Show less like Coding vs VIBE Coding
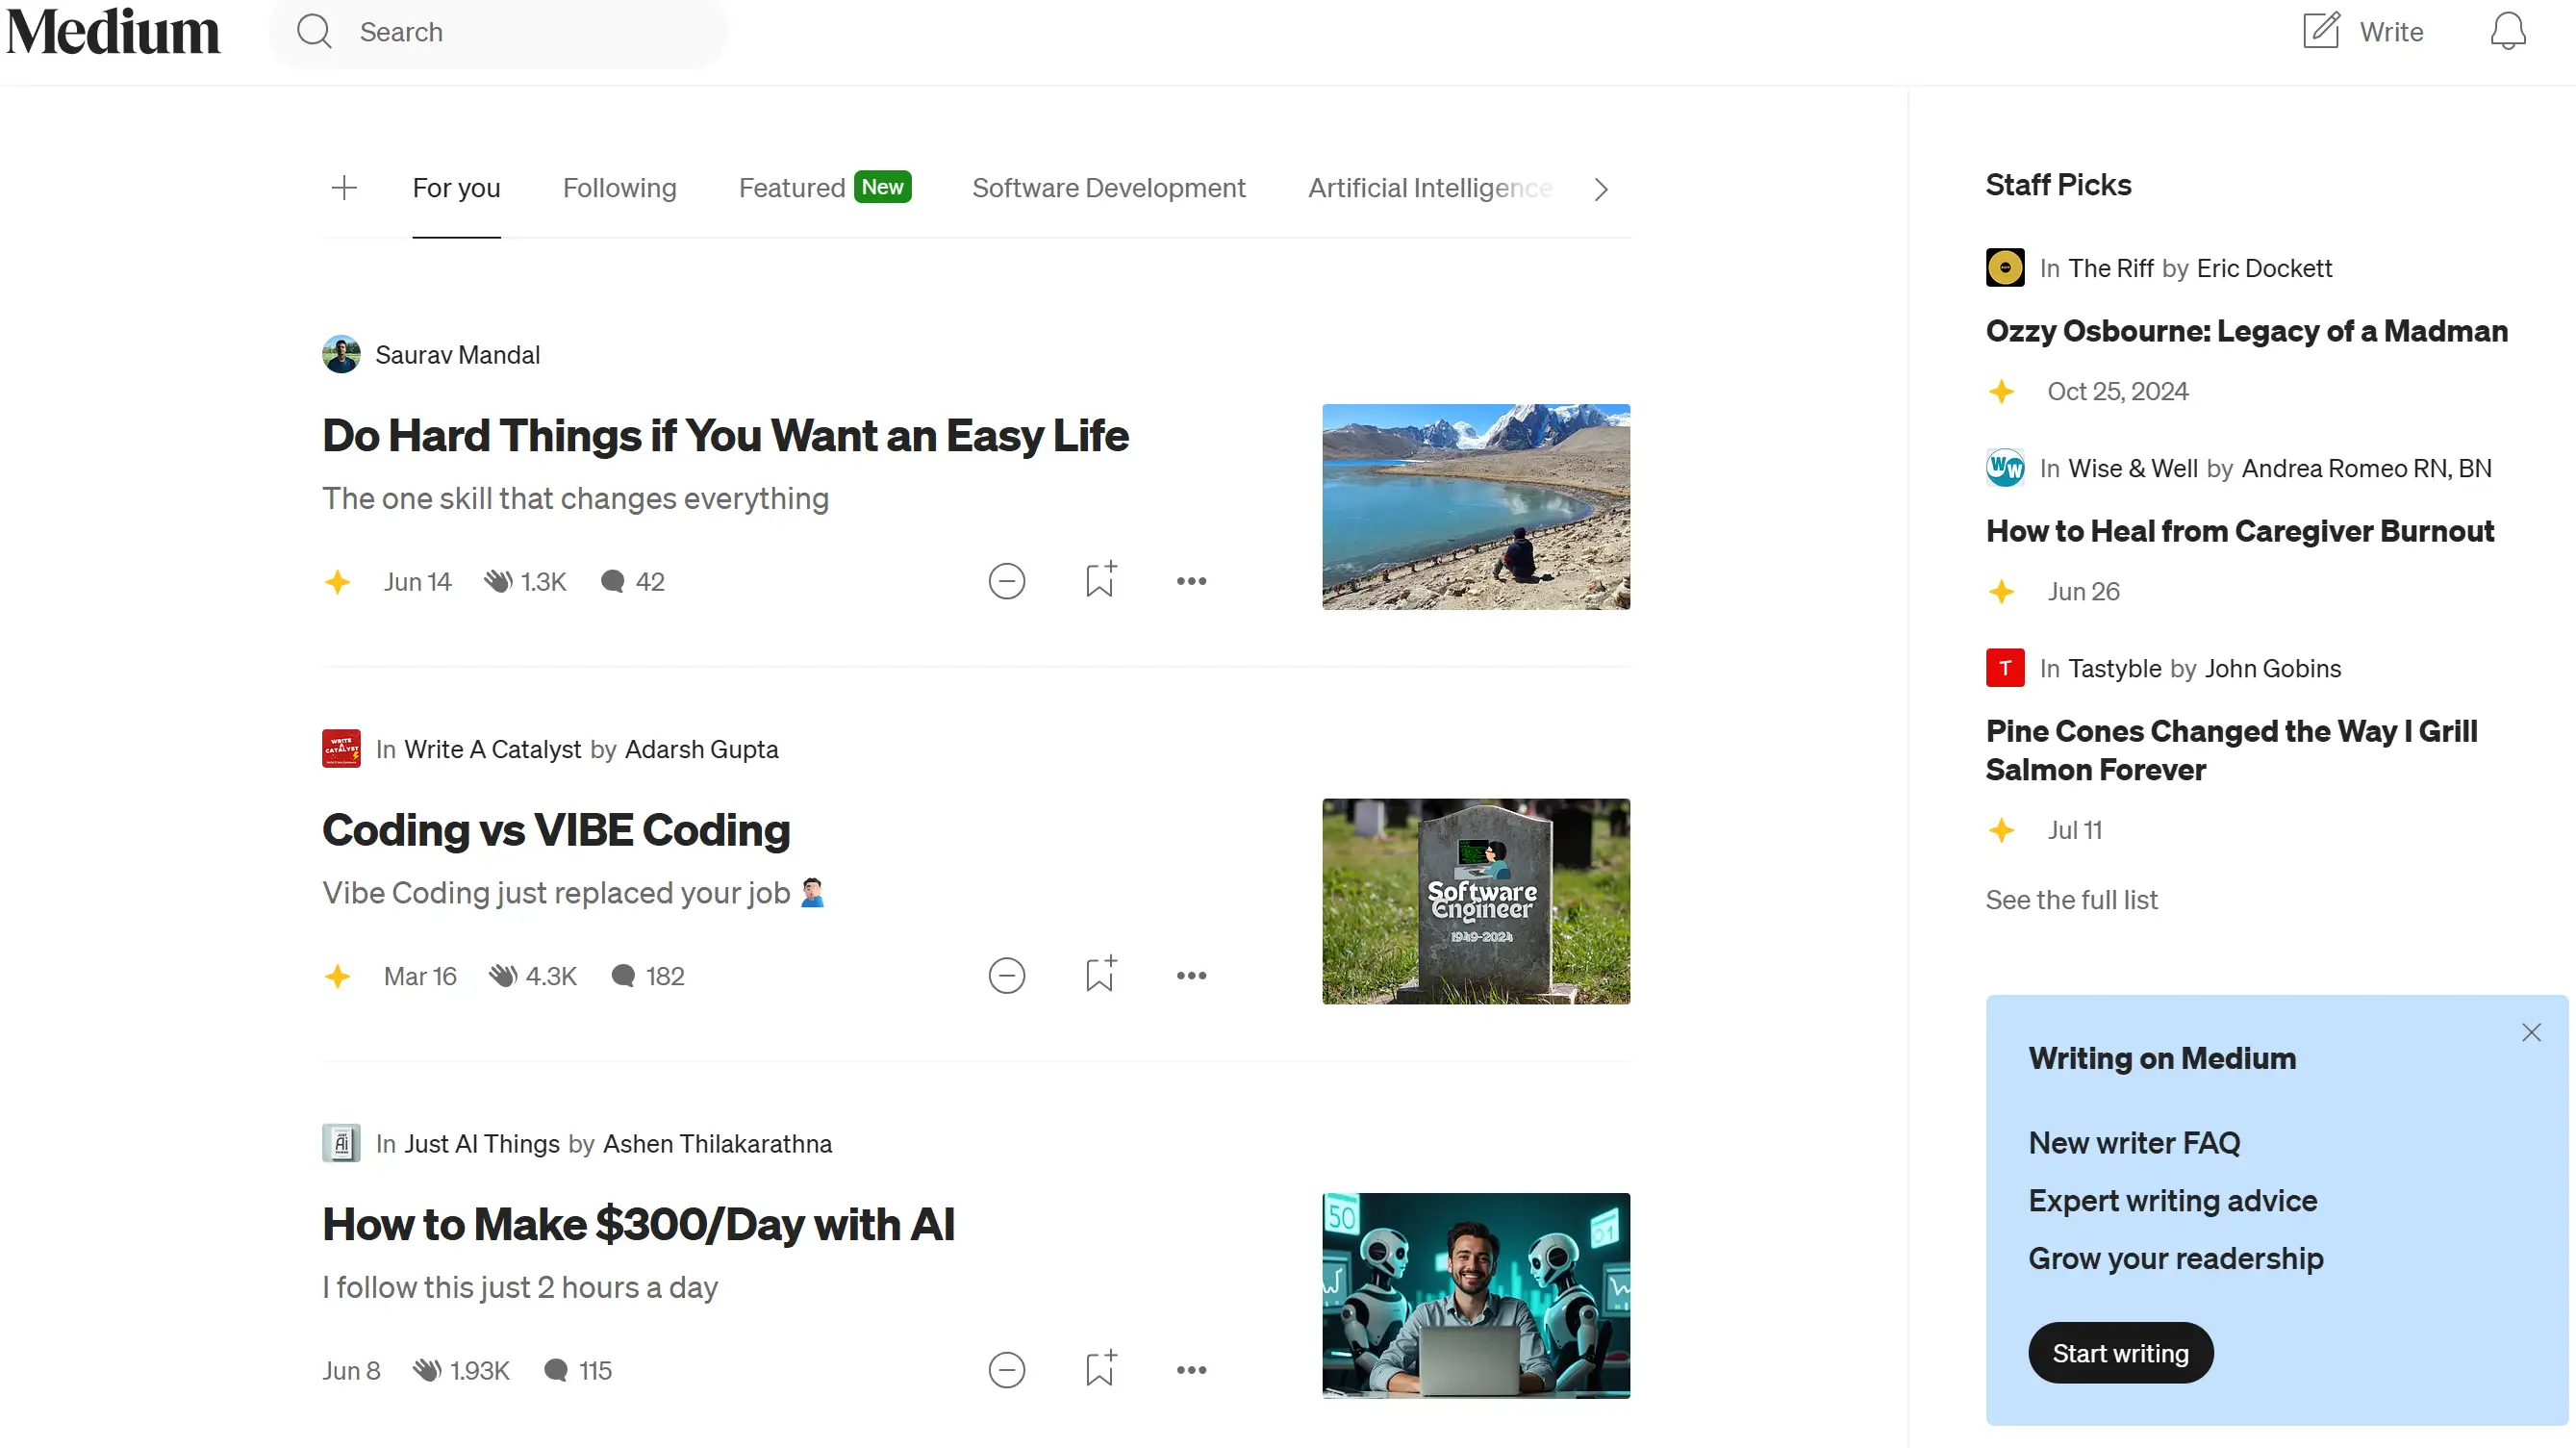The height and width of the screenshot is (1448, 2576). point(1006,975)
